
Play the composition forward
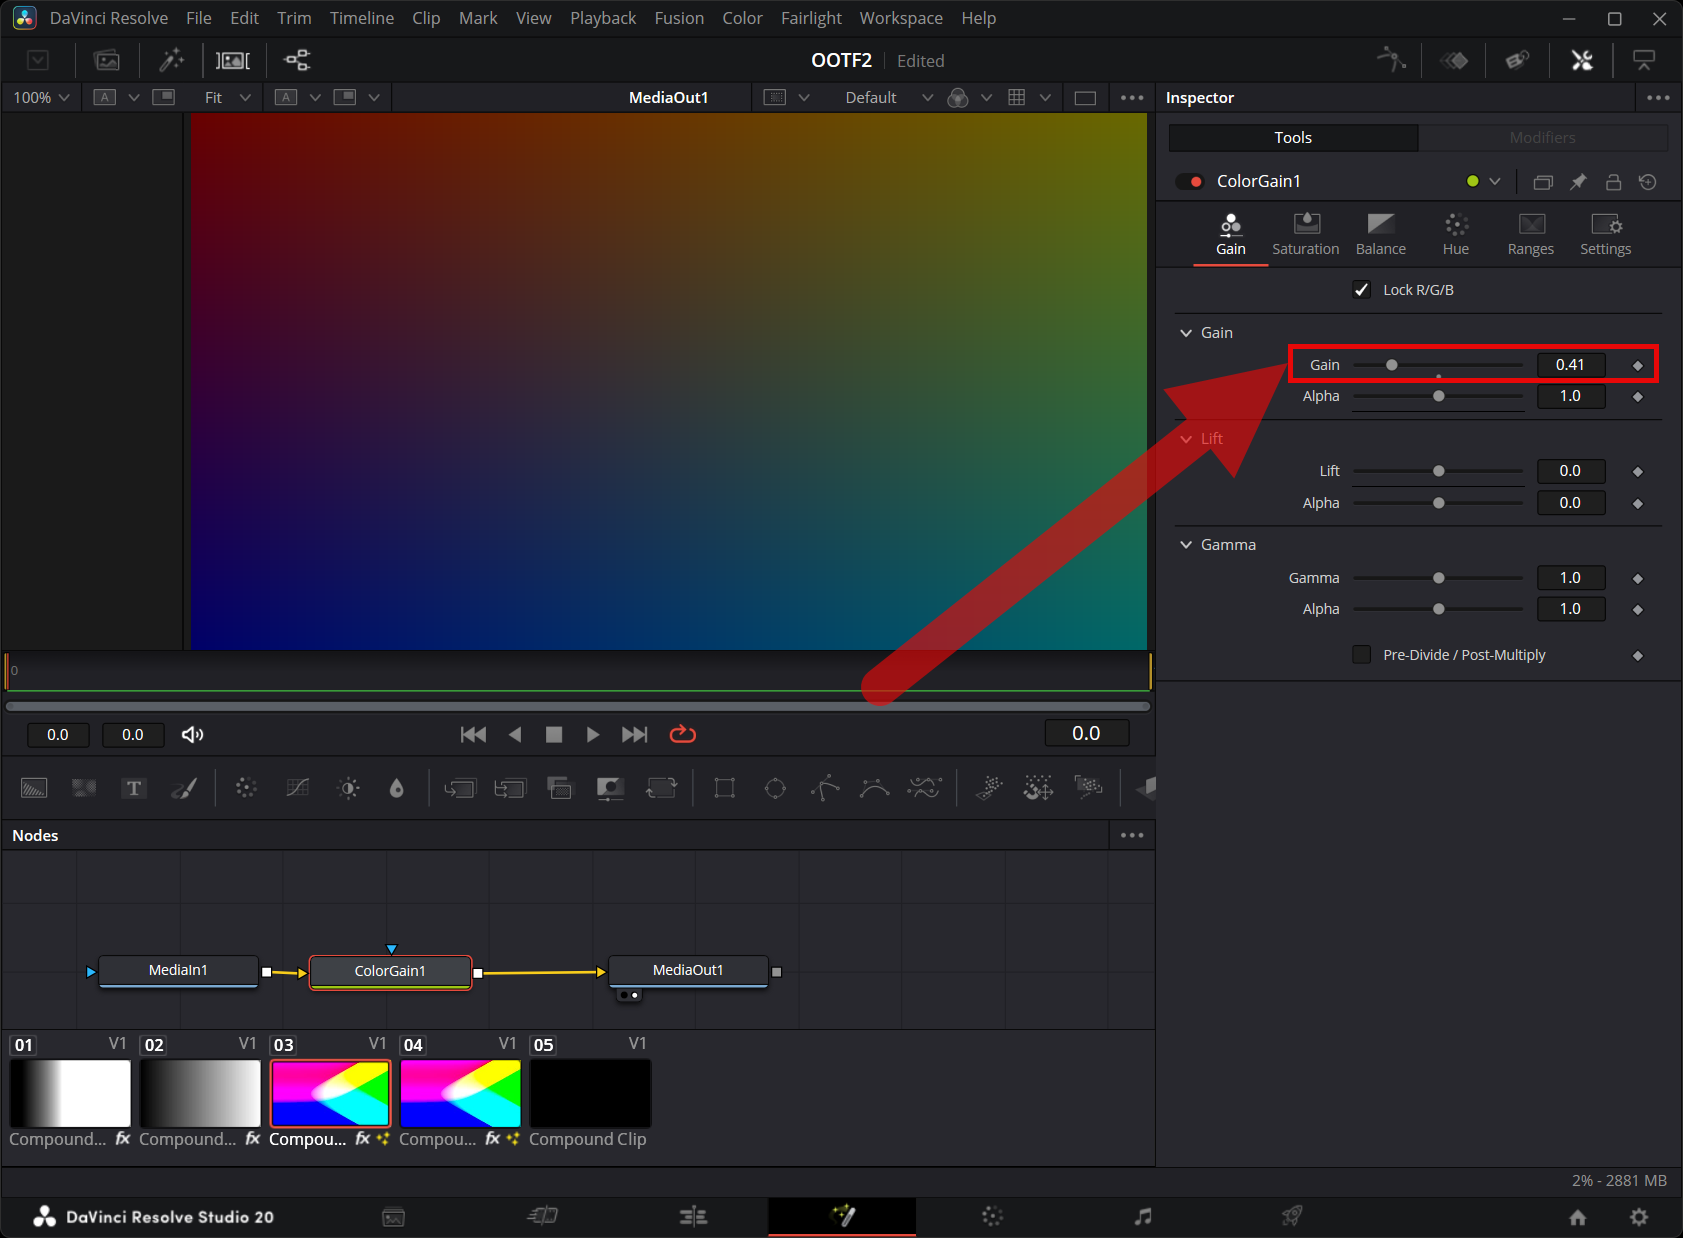pos(593,735)
